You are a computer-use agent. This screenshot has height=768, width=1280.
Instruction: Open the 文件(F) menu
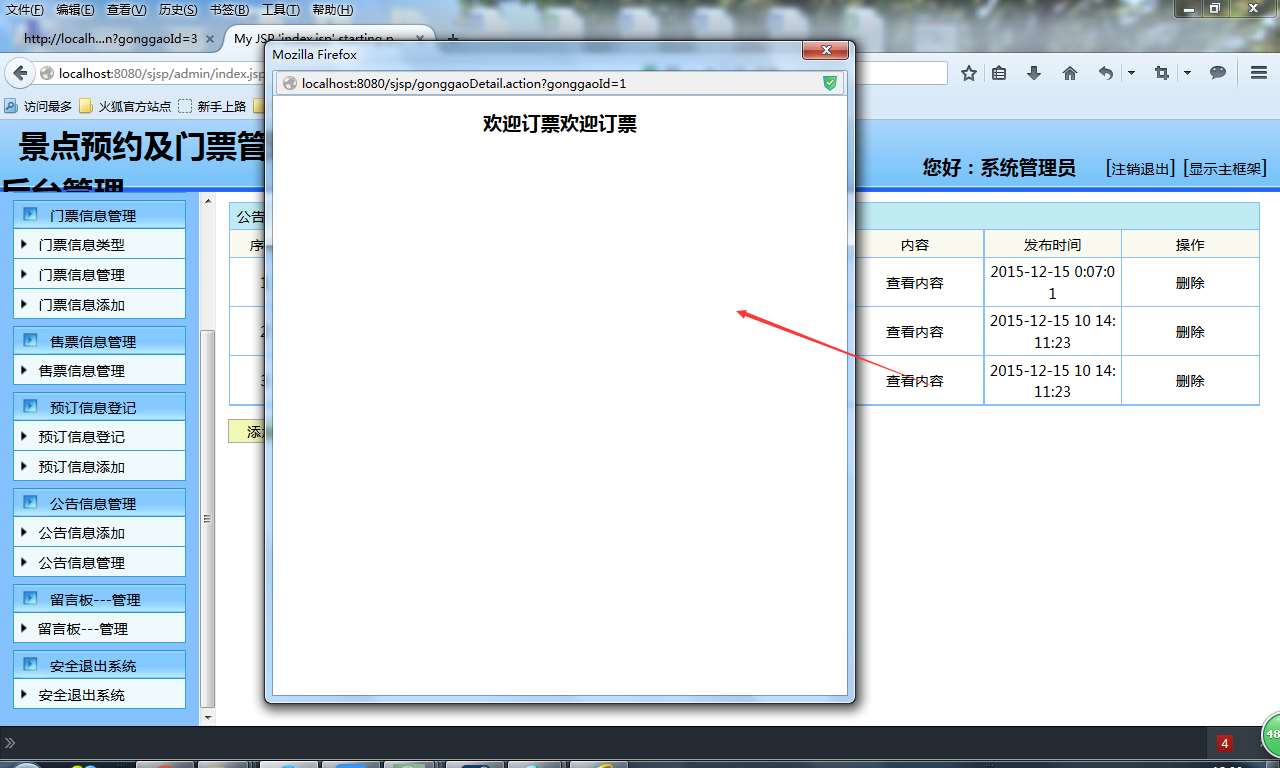(25, 10)
